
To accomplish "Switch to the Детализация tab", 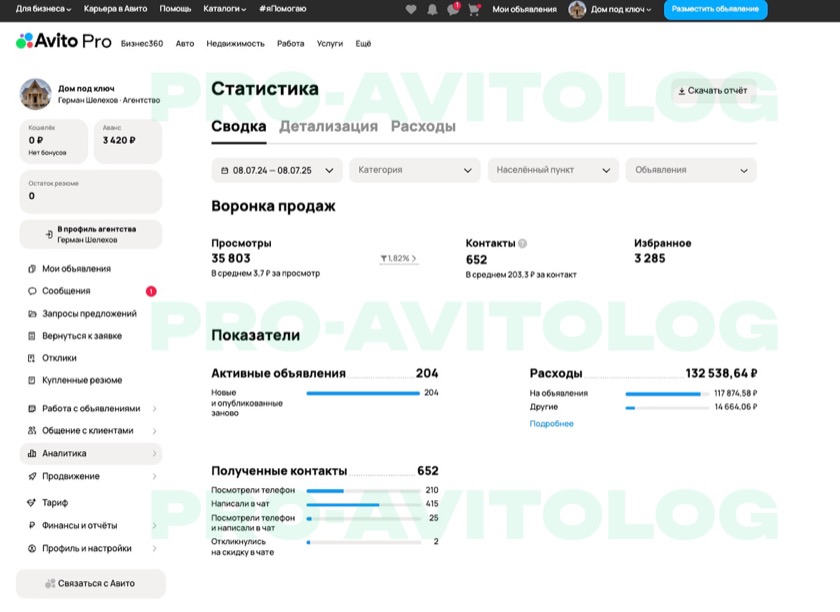I will point(328,126).
